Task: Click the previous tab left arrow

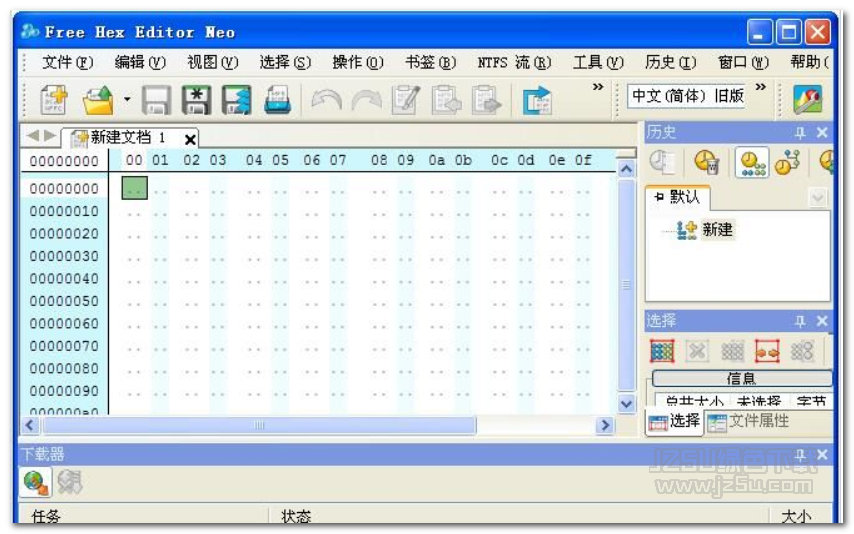Action: coord(33,135)
